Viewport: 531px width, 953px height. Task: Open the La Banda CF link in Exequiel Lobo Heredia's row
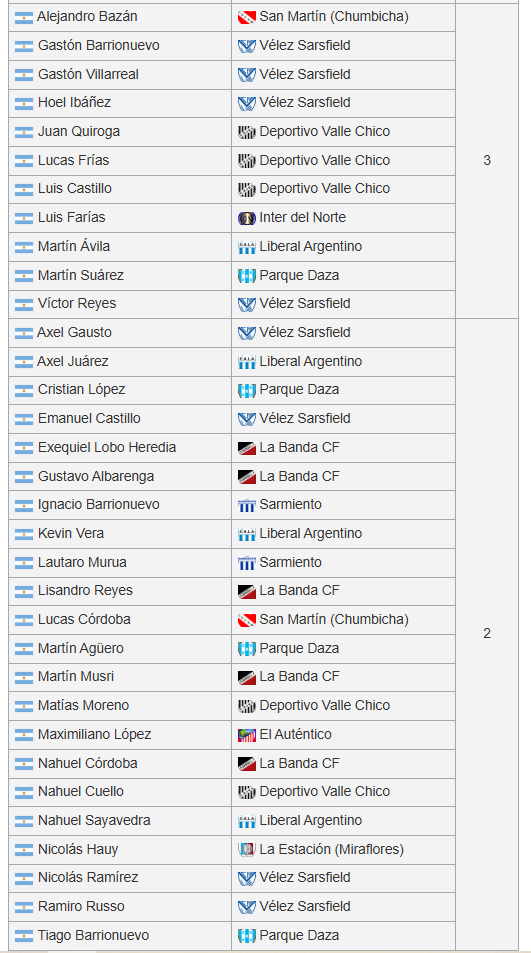pos(299,447)
